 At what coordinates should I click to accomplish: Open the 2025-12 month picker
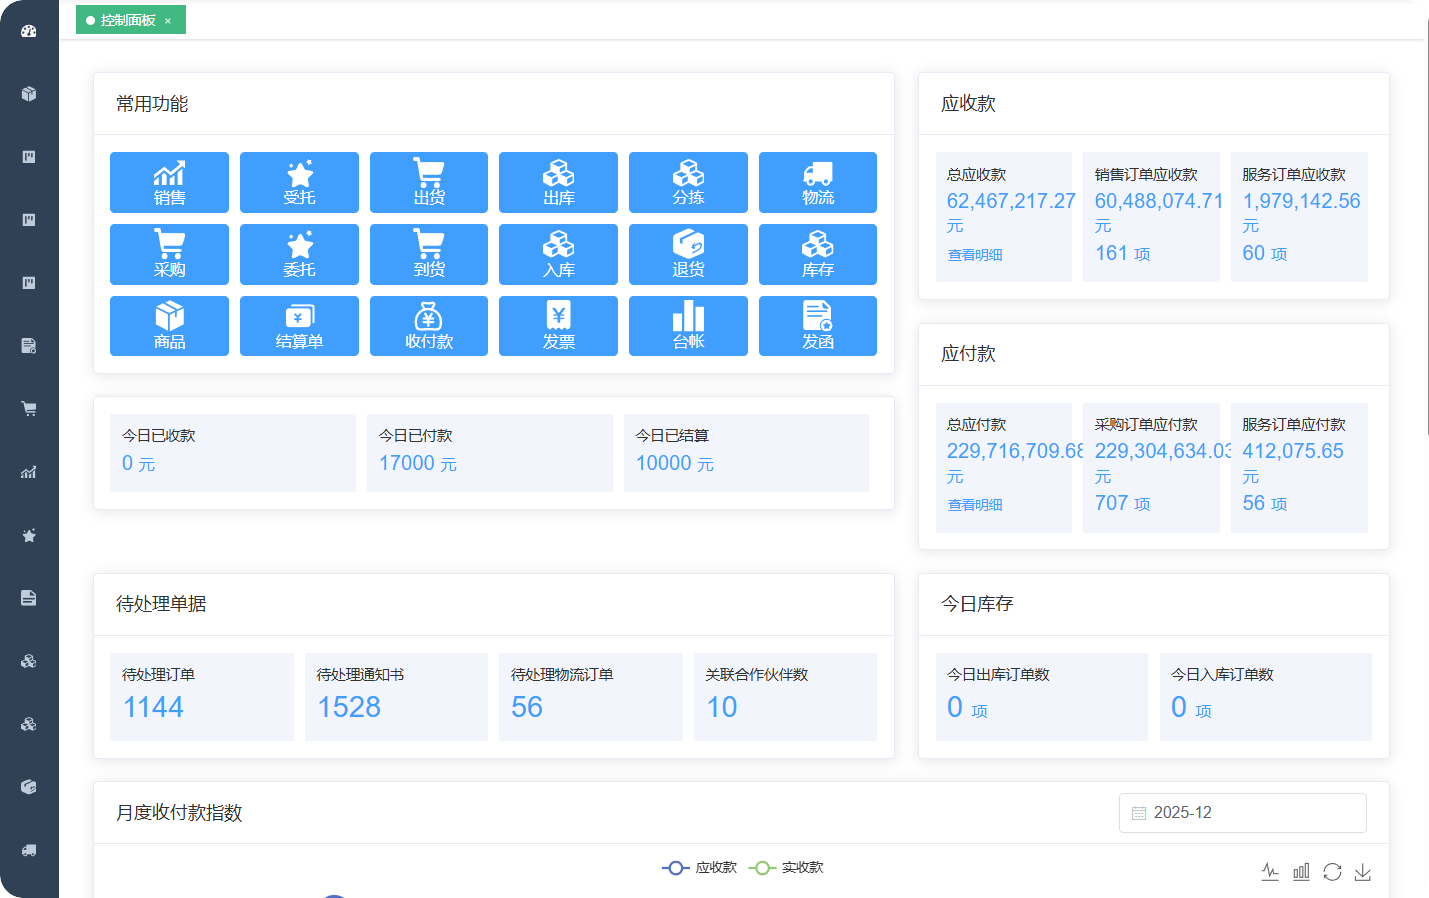click(x=1242, y=813)
